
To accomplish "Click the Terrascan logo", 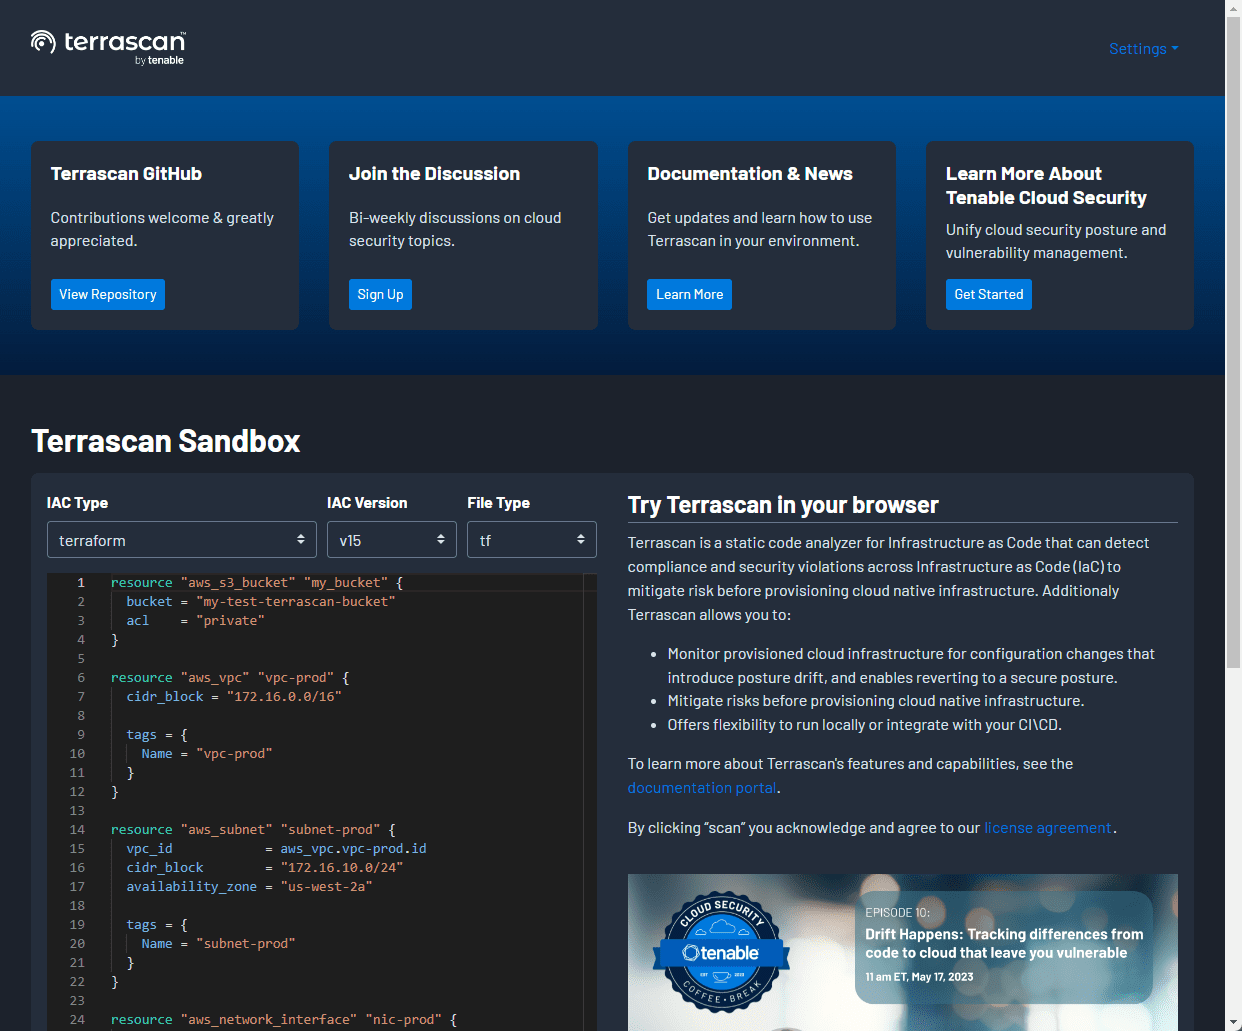I will pos(108,47).
